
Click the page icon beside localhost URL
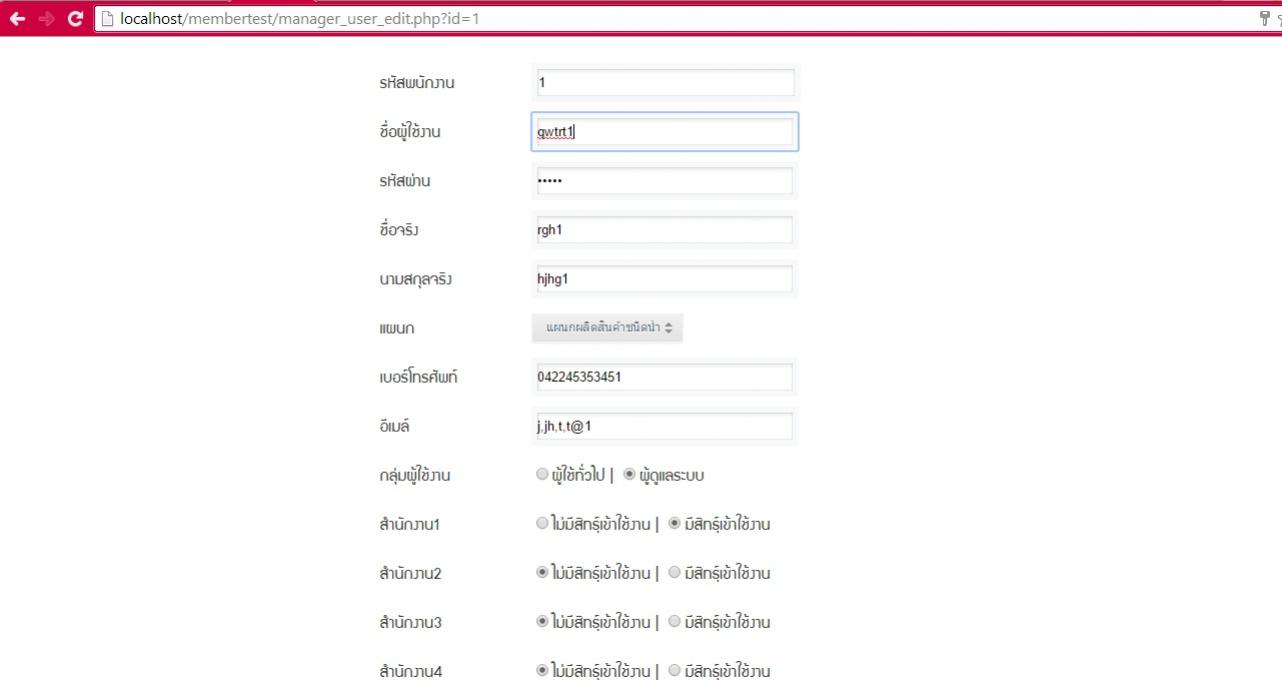[107, 18]
